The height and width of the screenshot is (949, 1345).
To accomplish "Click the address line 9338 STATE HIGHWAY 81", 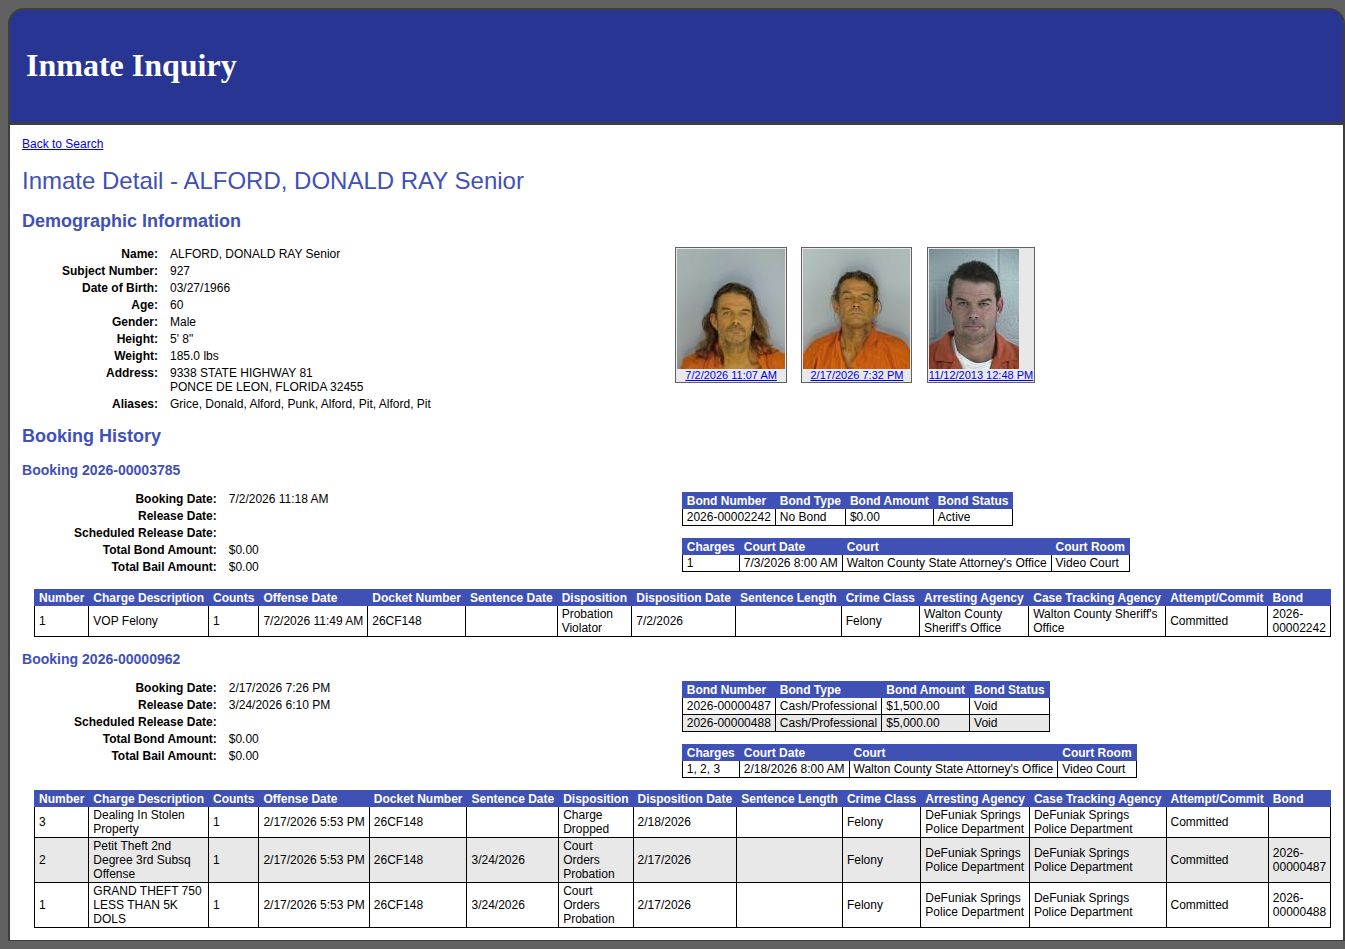I will (x=241, y=373).
